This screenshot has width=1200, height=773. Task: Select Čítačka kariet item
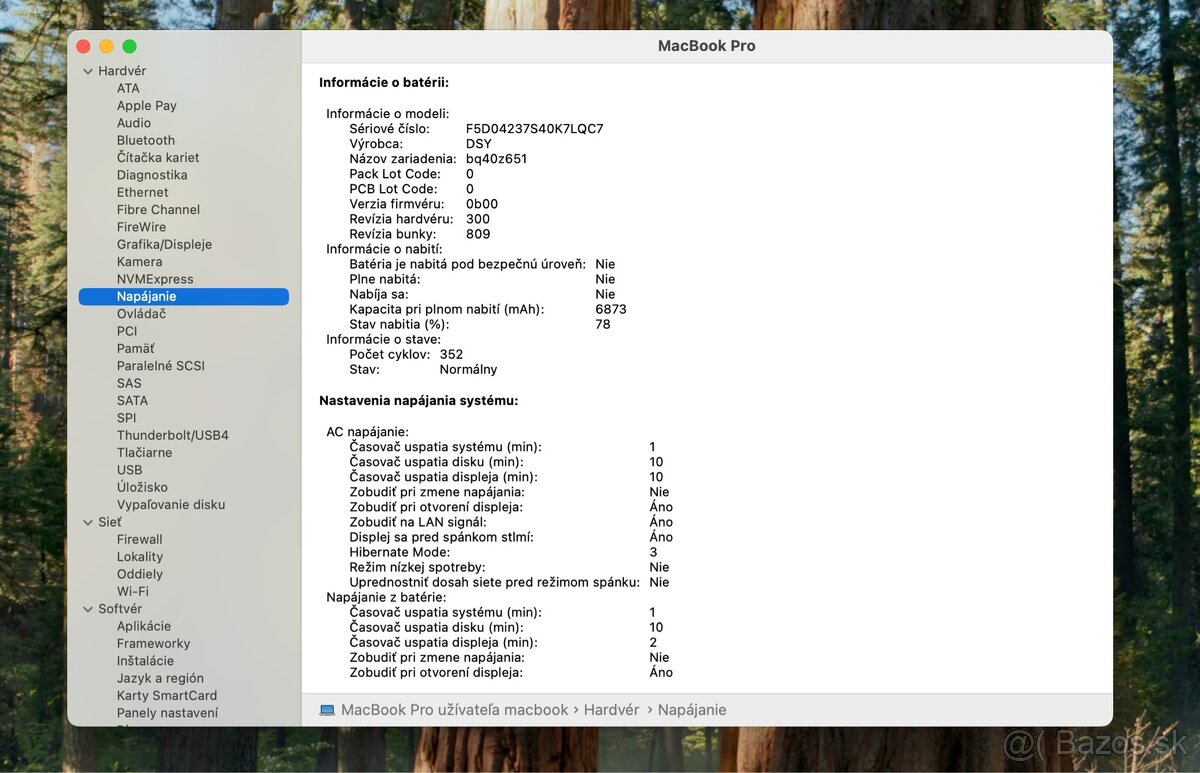coord(157,158)
